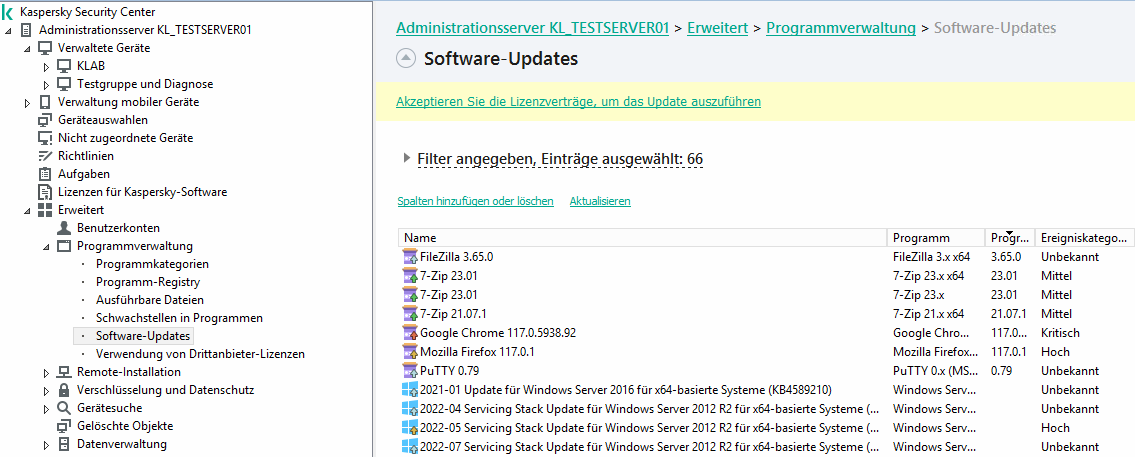Expand the Datenverwaltung node
Image resolution: width=1135 pixels, height=457 pixels.
pos(46,445)
